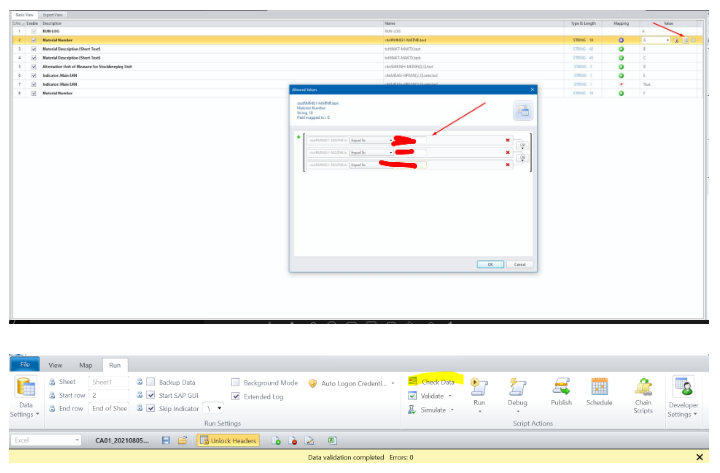Click the Chain Scripts icon

pos(641,390)
